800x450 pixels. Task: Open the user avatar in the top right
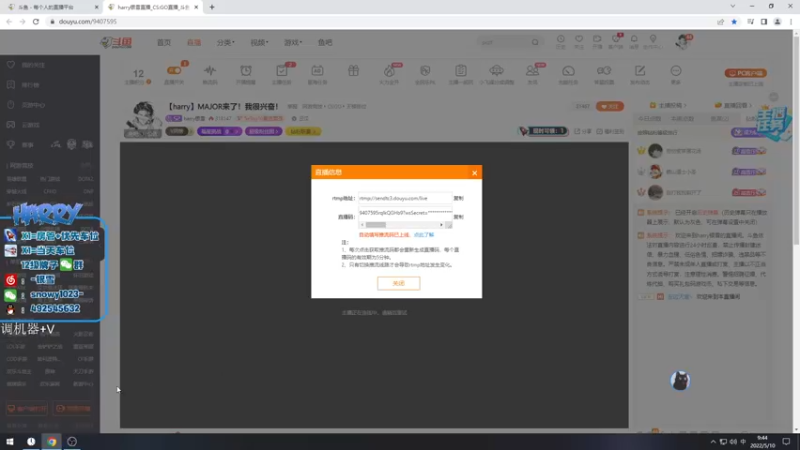coord(682,42)
